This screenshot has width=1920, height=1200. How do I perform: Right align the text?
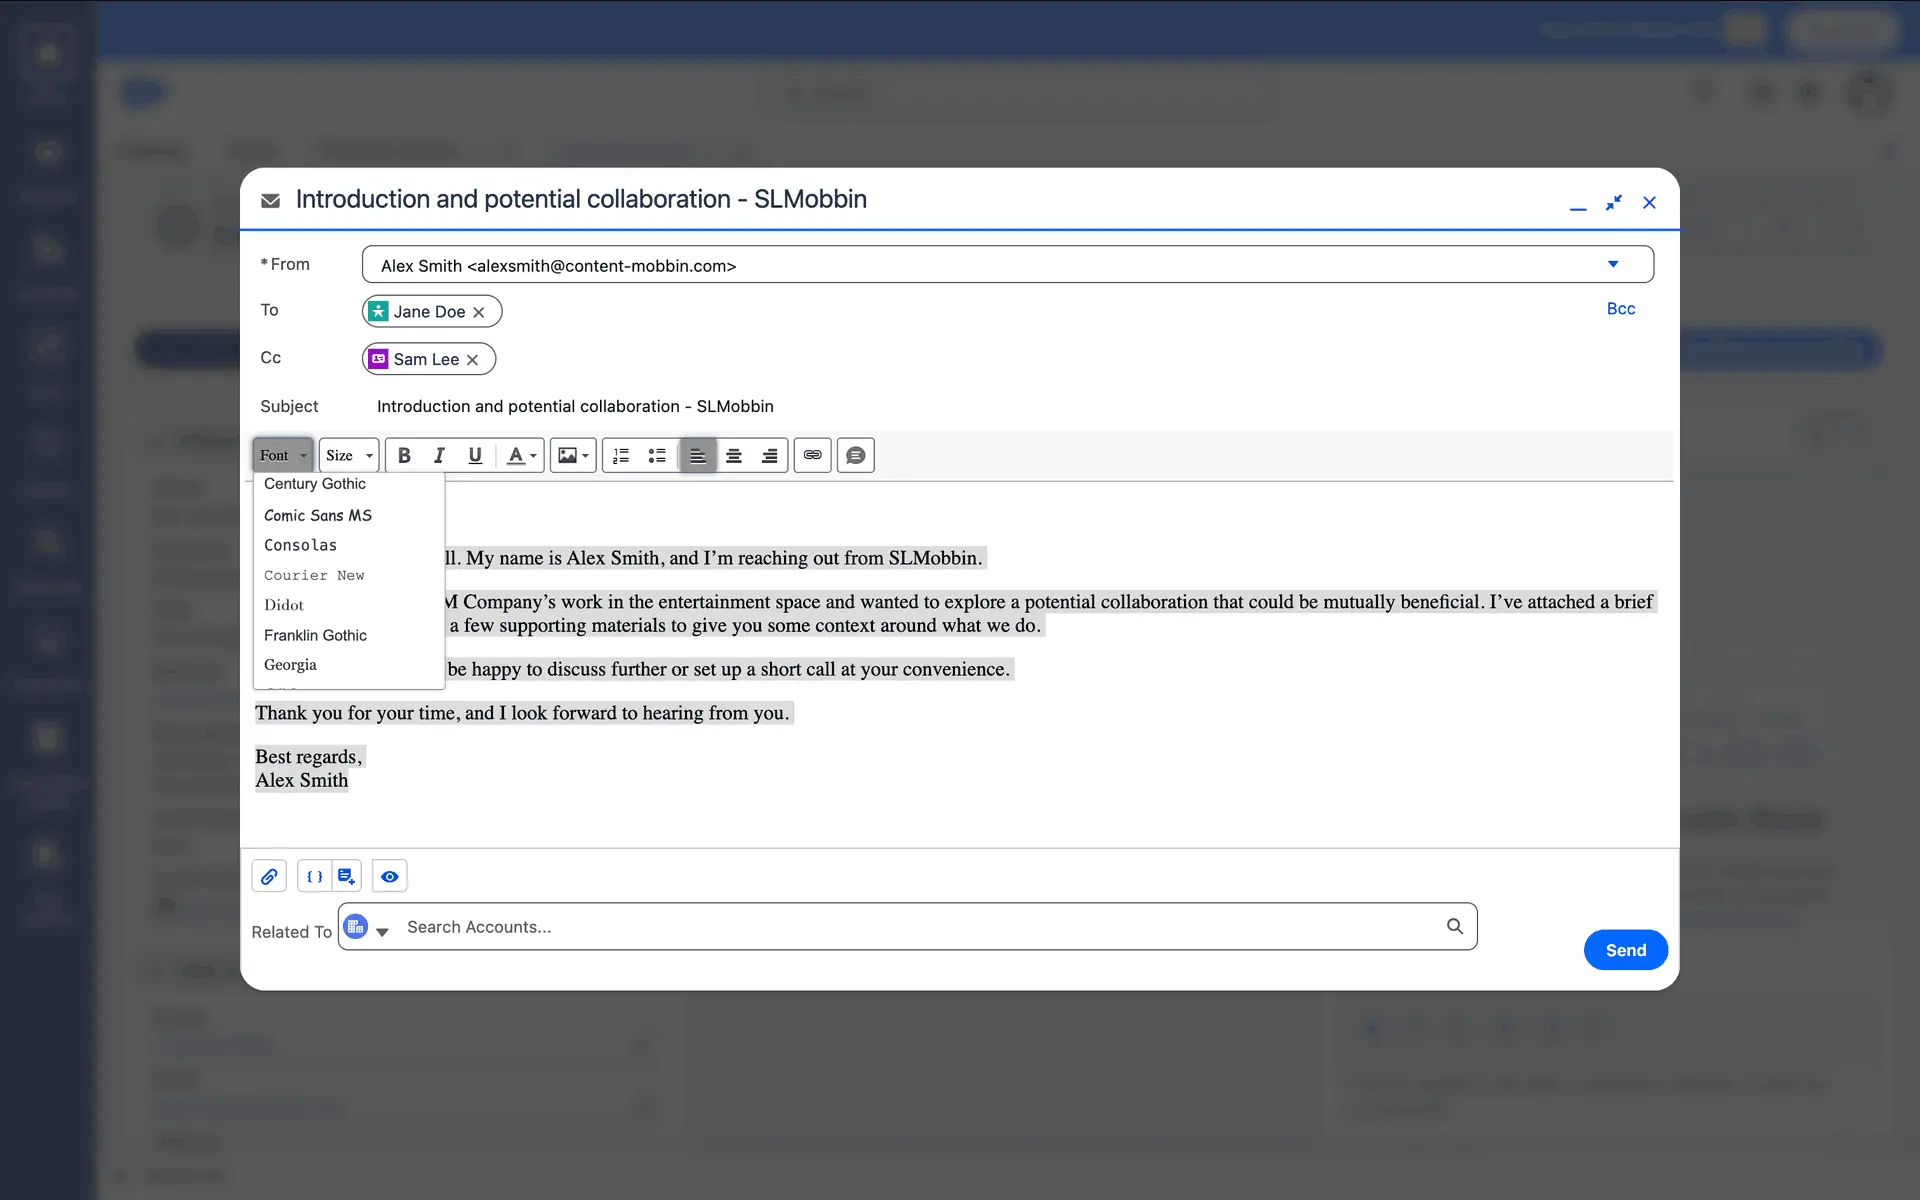pos(769,456)
